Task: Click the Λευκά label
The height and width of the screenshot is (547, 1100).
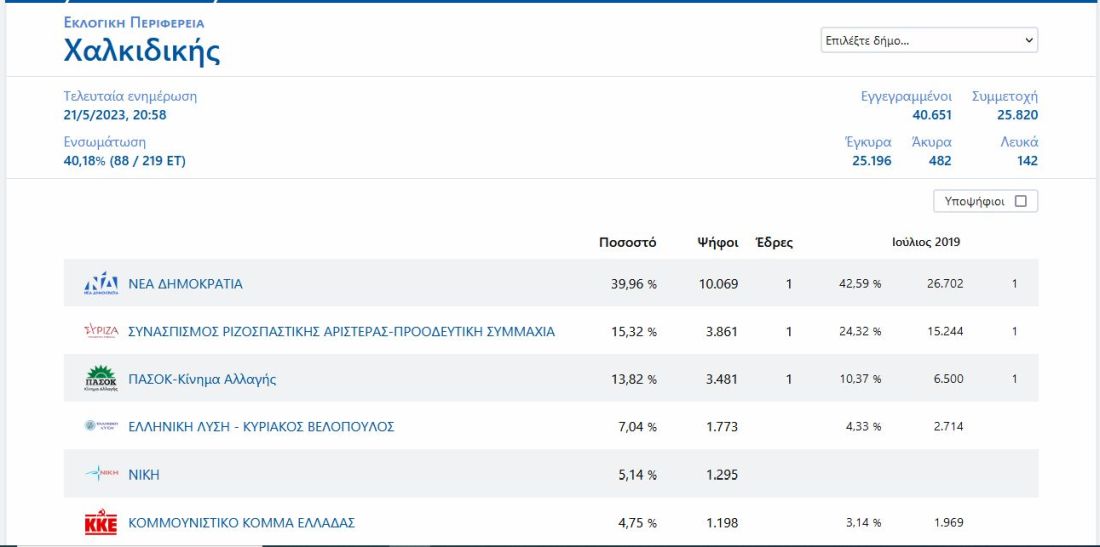Action: click(x=1019, y=142)
